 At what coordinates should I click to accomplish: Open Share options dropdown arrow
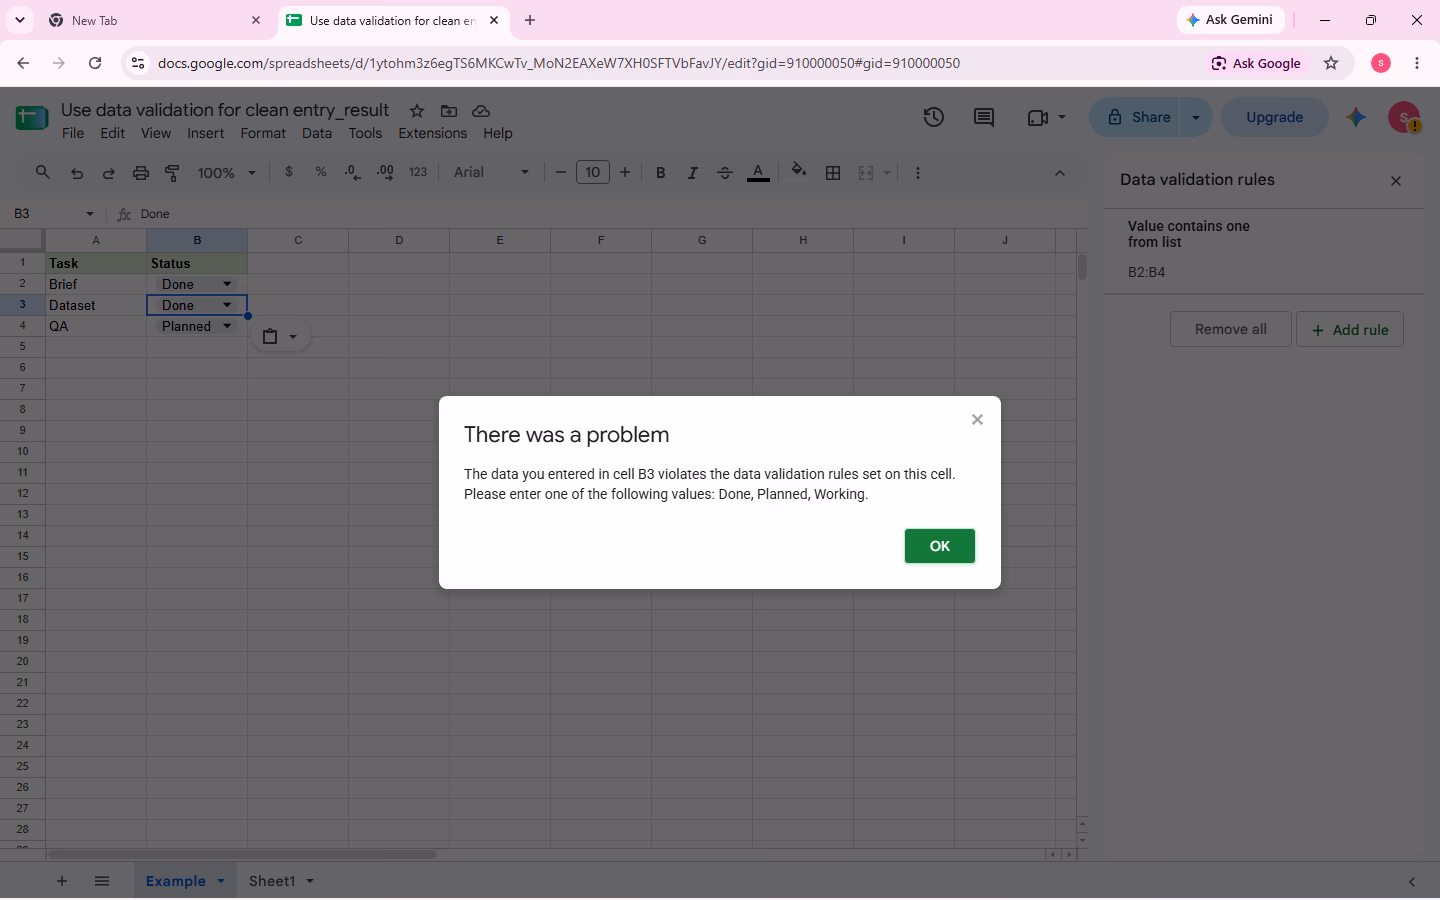pyautogui.click(x=1196, y=117)
